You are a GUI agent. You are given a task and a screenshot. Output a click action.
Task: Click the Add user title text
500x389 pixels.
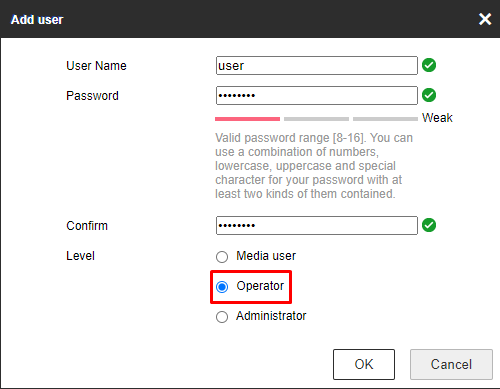37,20
